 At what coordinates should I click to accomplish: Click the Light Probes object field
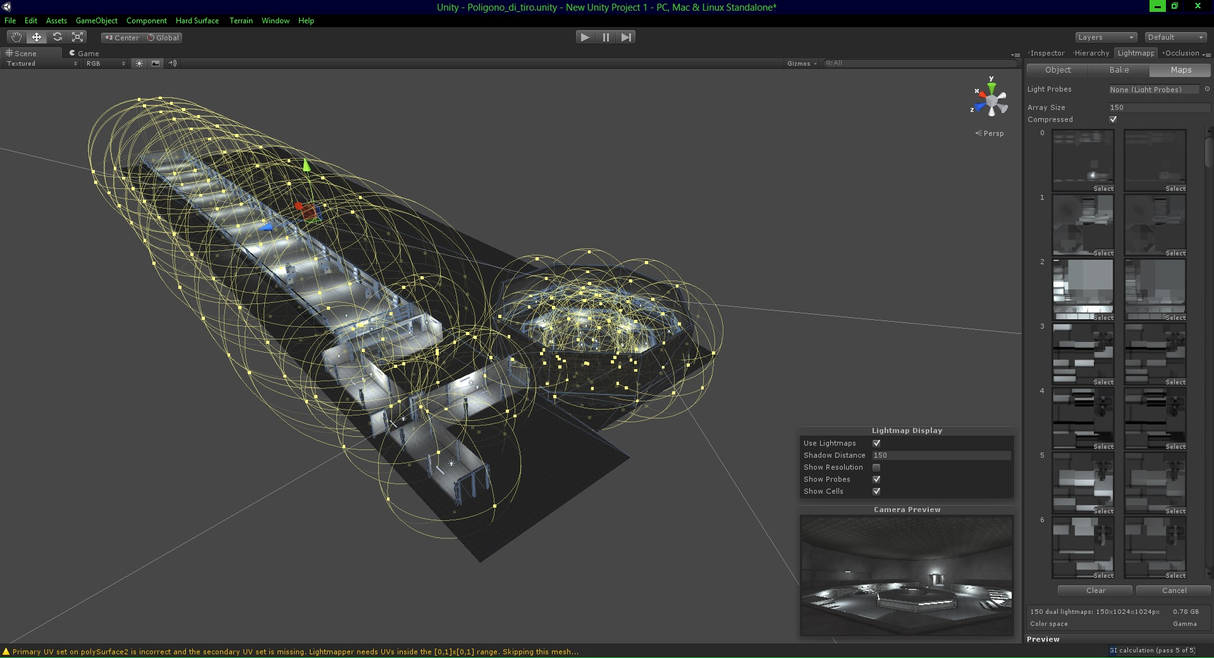point(1153,89)
